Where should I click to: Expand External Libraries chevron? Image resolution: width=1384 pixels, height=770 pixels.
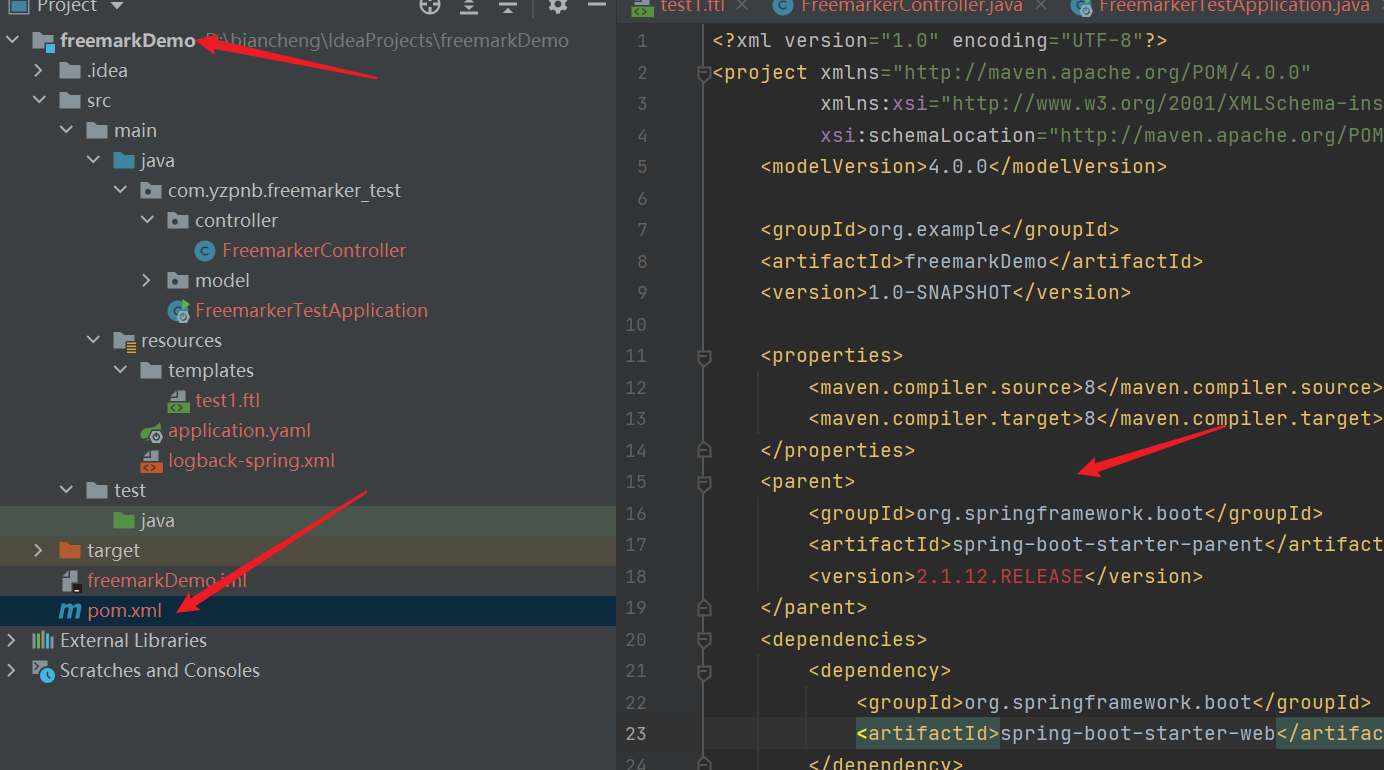pyautogui.click(x=12, y=641)
